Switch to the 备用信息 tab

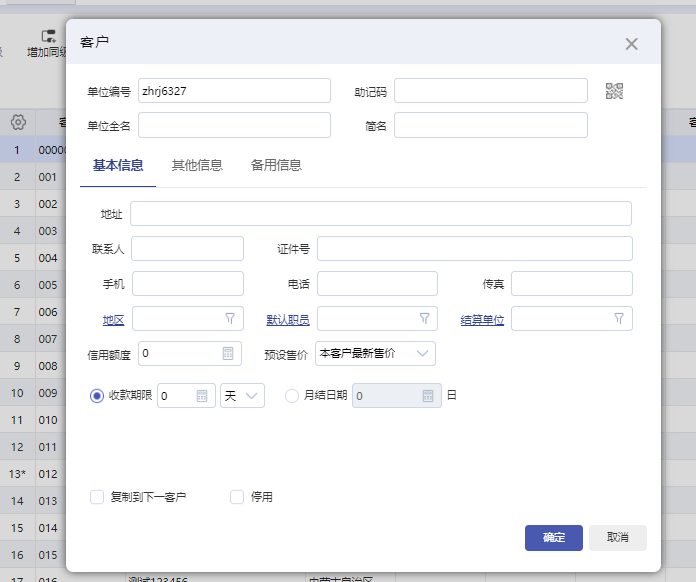(276, 166)
